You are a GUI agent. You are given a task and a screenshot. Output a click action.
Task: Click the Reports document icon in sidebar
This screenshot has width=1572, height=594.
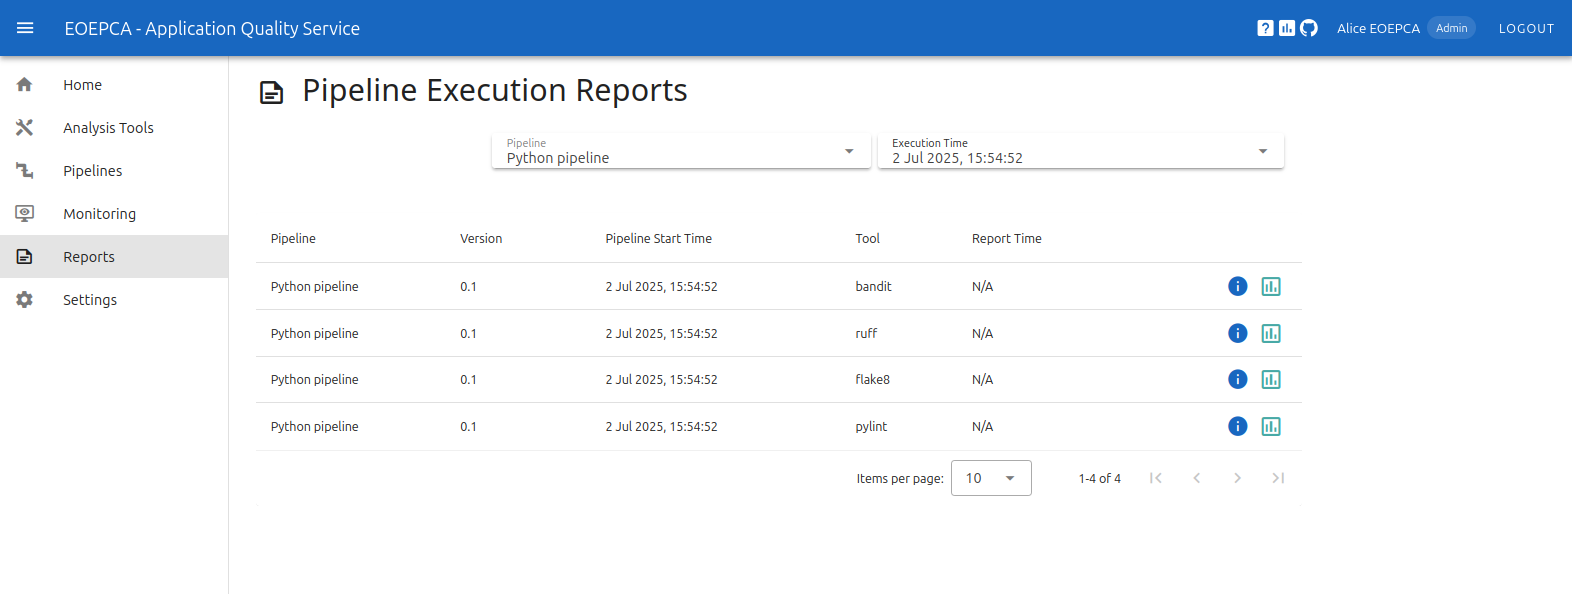pyautogui.click(x=25, y=257)
